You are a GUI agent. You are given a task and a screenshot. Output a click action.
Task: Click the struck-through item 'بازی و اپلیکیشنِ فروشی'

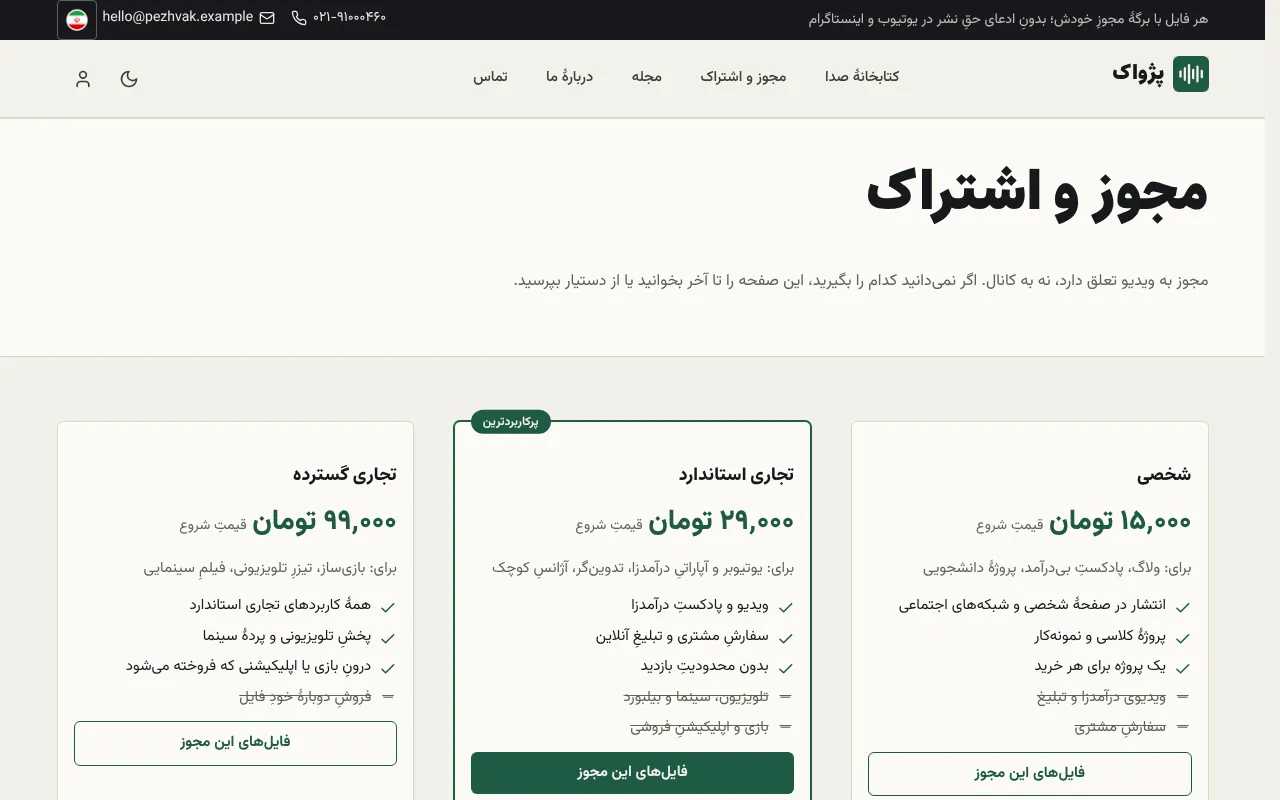(700, 727)
